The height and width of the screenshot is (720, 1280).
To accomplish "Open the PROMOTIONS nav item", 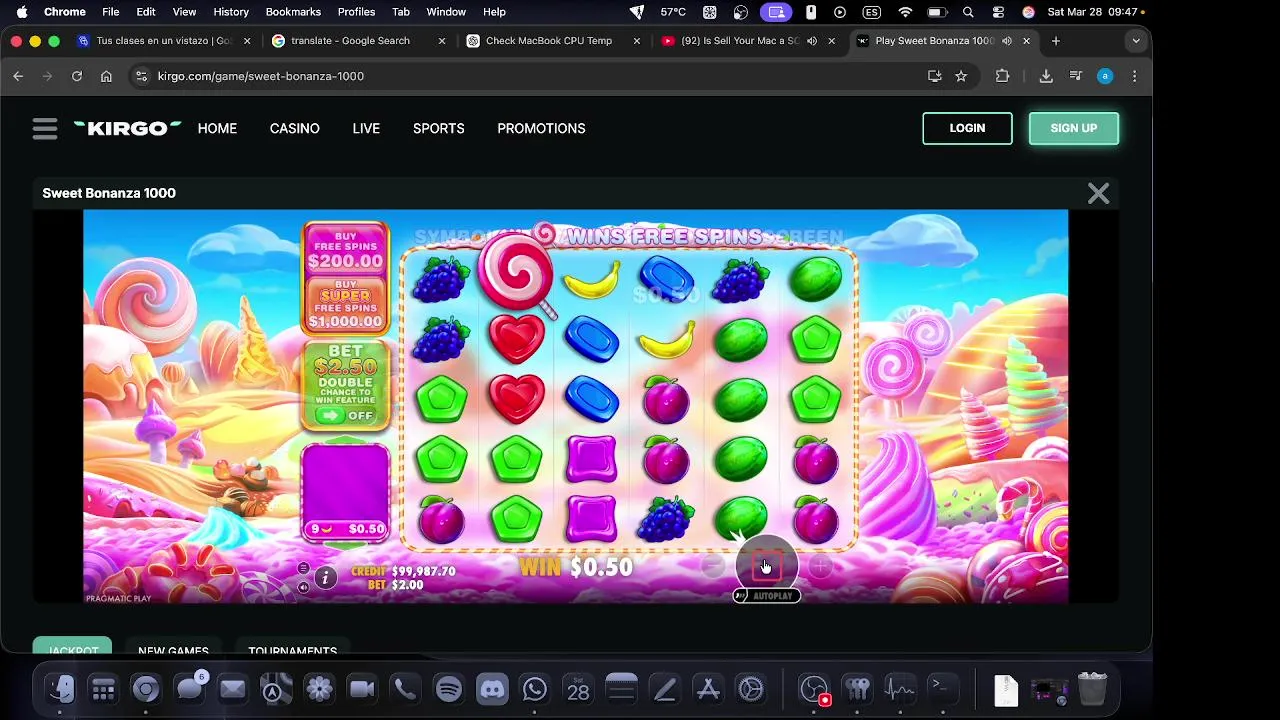I will pyautogui.click(x=541, y=128).
